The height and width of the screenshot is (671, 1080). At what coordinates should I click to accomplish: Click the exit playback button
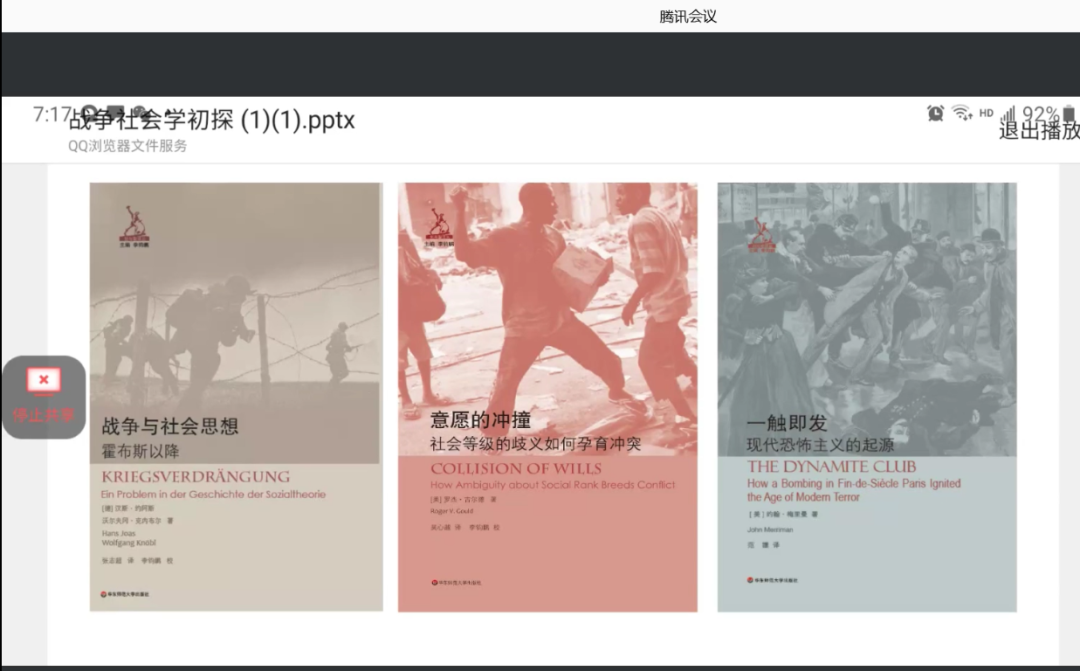tap(1039, 130)
